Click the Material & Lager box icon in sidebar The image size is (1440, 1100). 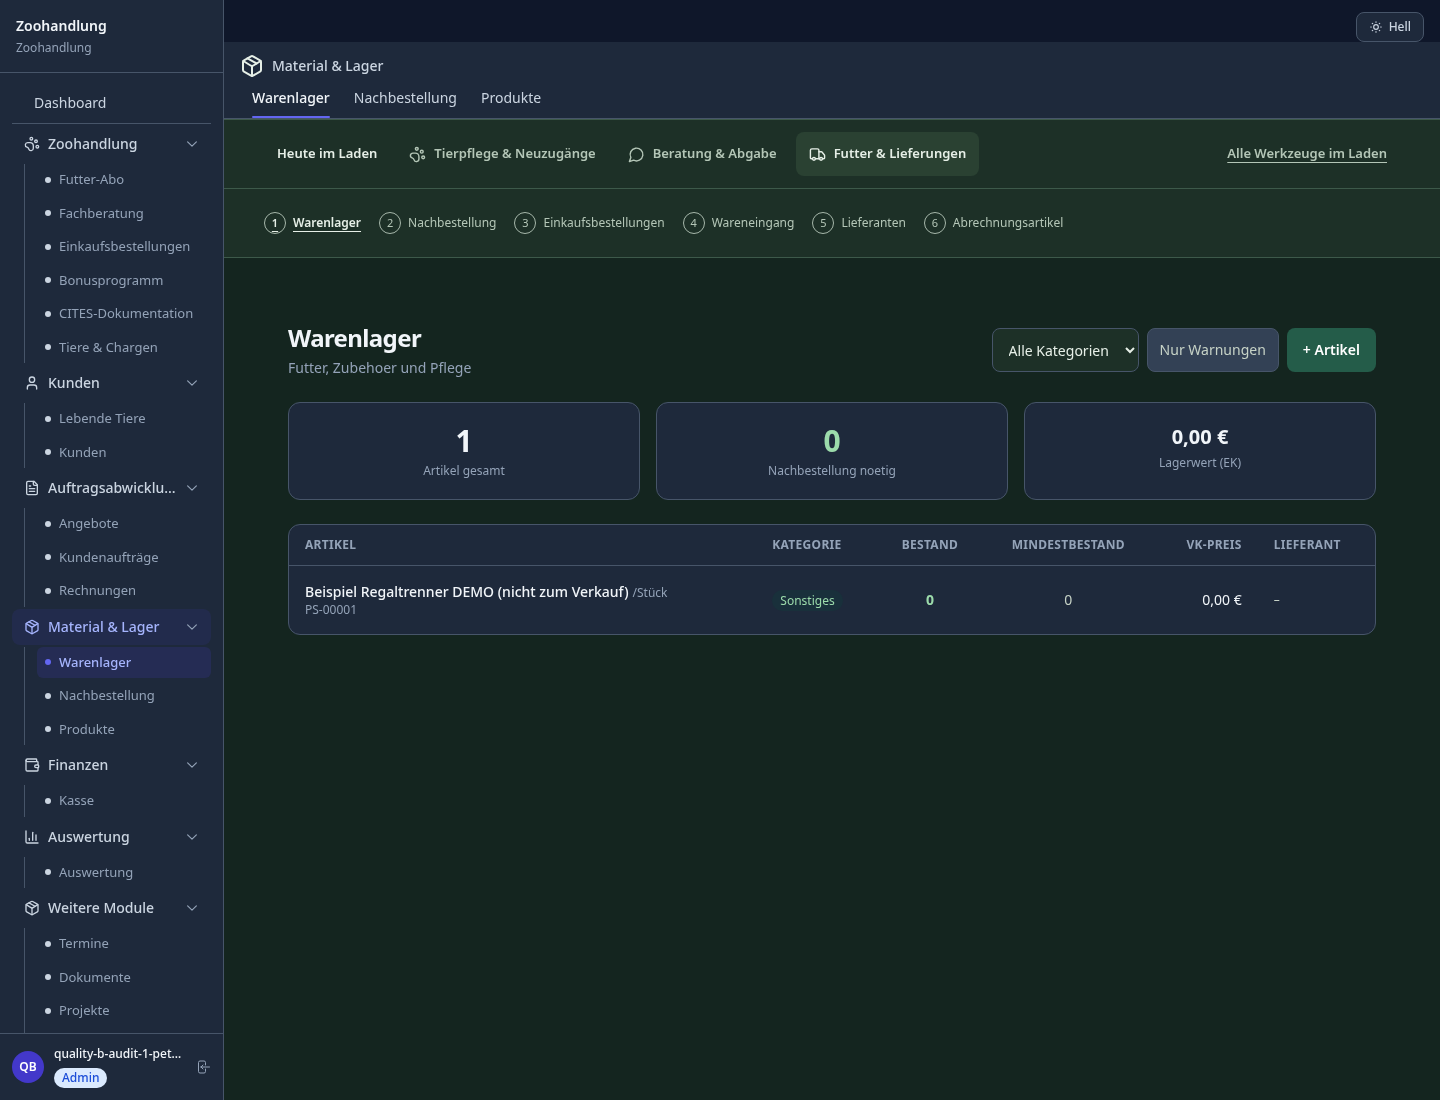click(x=32, y=627)
